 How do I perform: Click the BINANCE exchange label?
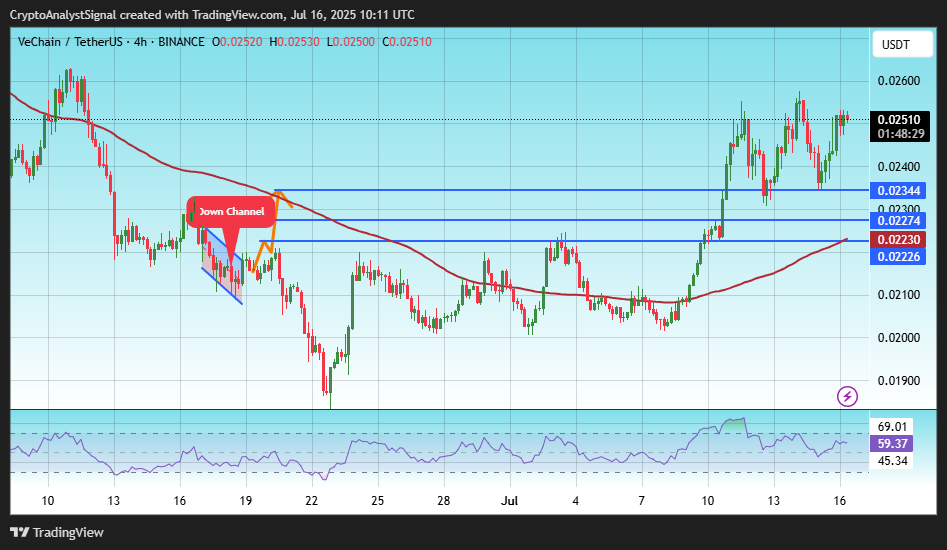point(181,42)
